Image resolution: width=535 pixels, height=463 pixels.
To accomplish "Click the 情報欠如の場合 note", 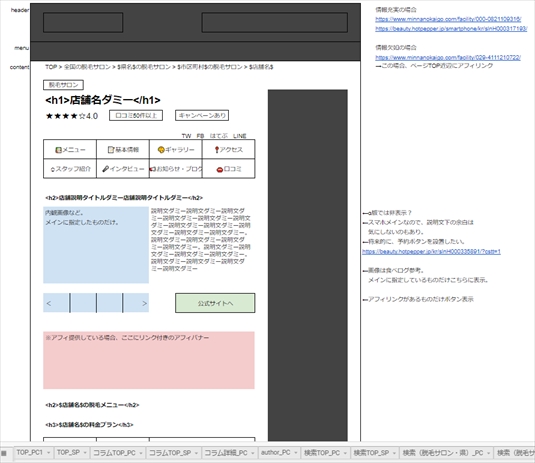I will click(x=396, y=47).
